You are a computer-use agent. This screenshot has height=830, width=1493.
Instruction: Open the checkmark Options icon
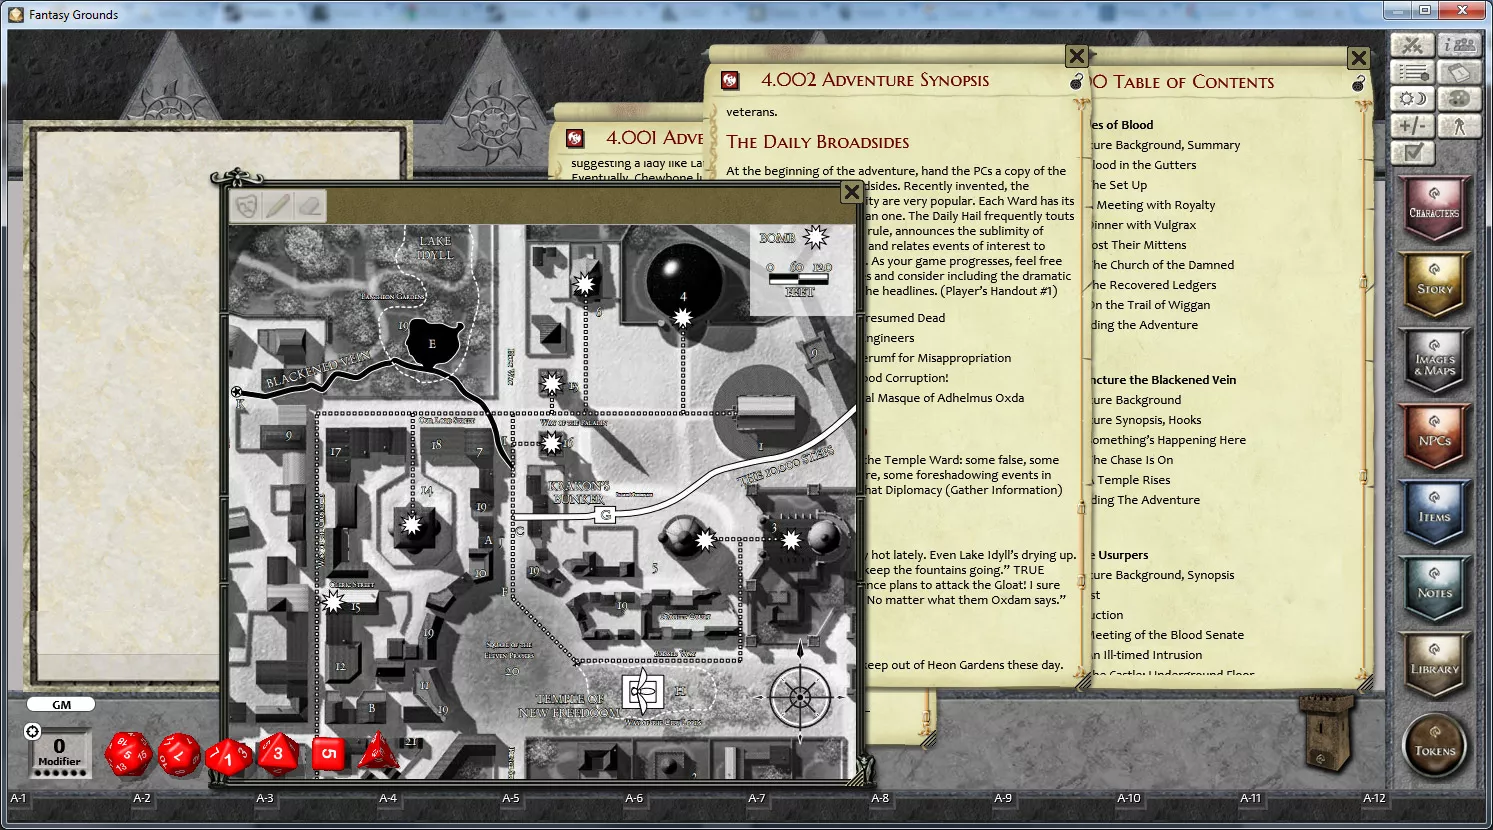pos(1413,152)
